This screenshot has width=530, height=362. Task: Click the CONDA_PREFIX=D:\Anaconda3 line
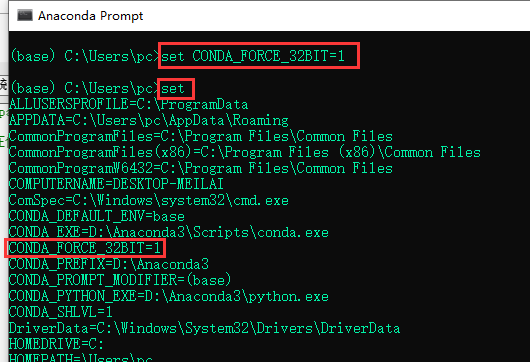click(109, 264)
